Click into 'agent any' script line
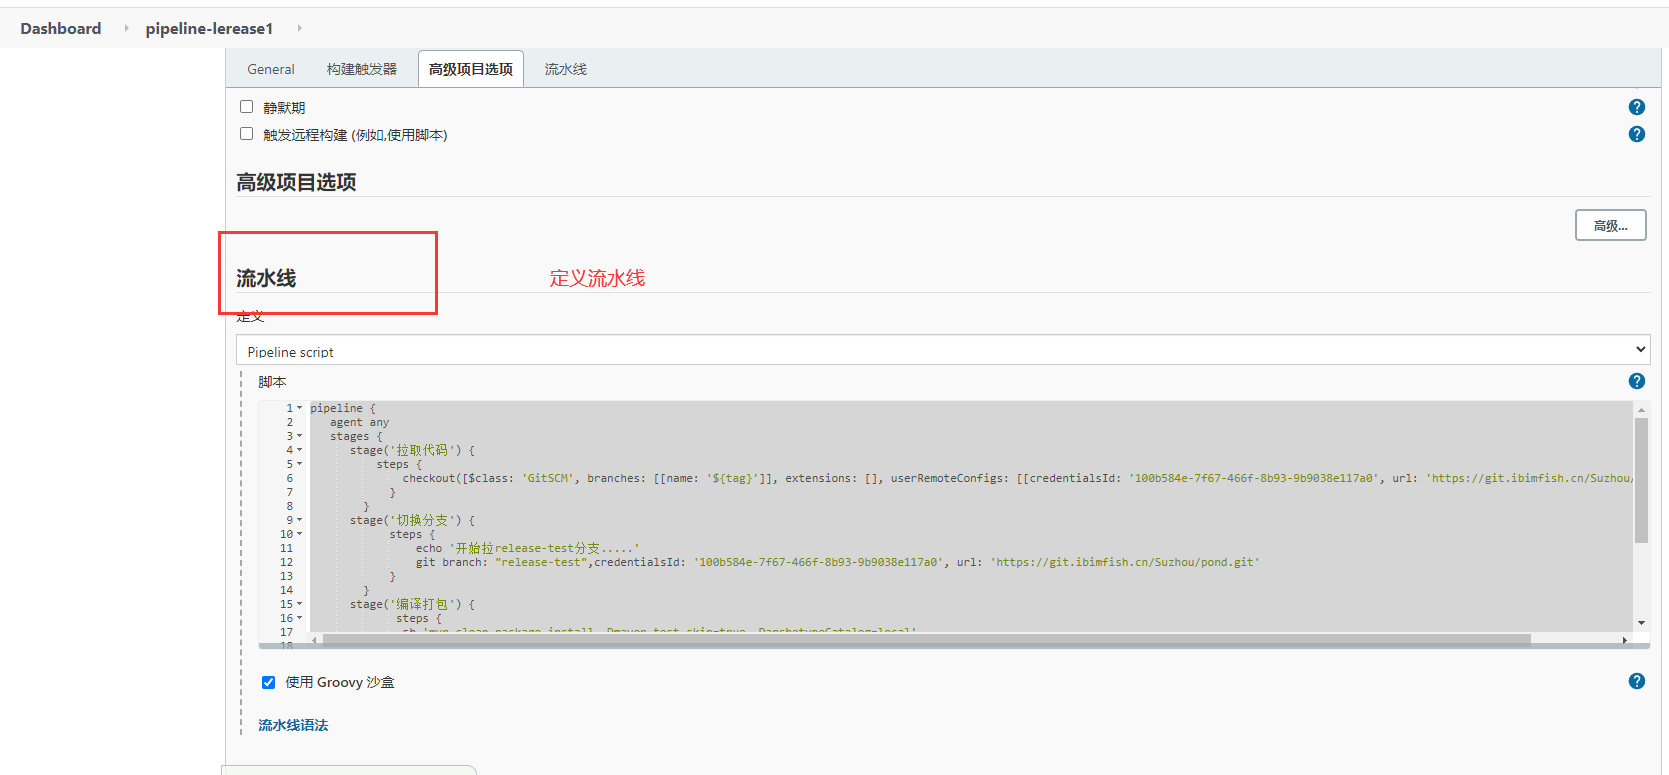Image resolution: width=1669 pixels, height=775 pixels. (x=359, y=422)
